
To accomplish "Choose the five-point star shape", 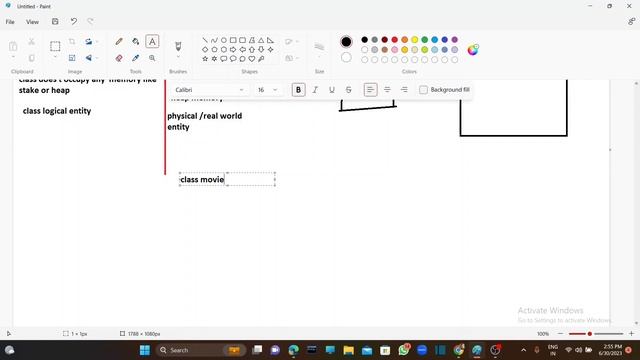I will (x=205, y=59).
